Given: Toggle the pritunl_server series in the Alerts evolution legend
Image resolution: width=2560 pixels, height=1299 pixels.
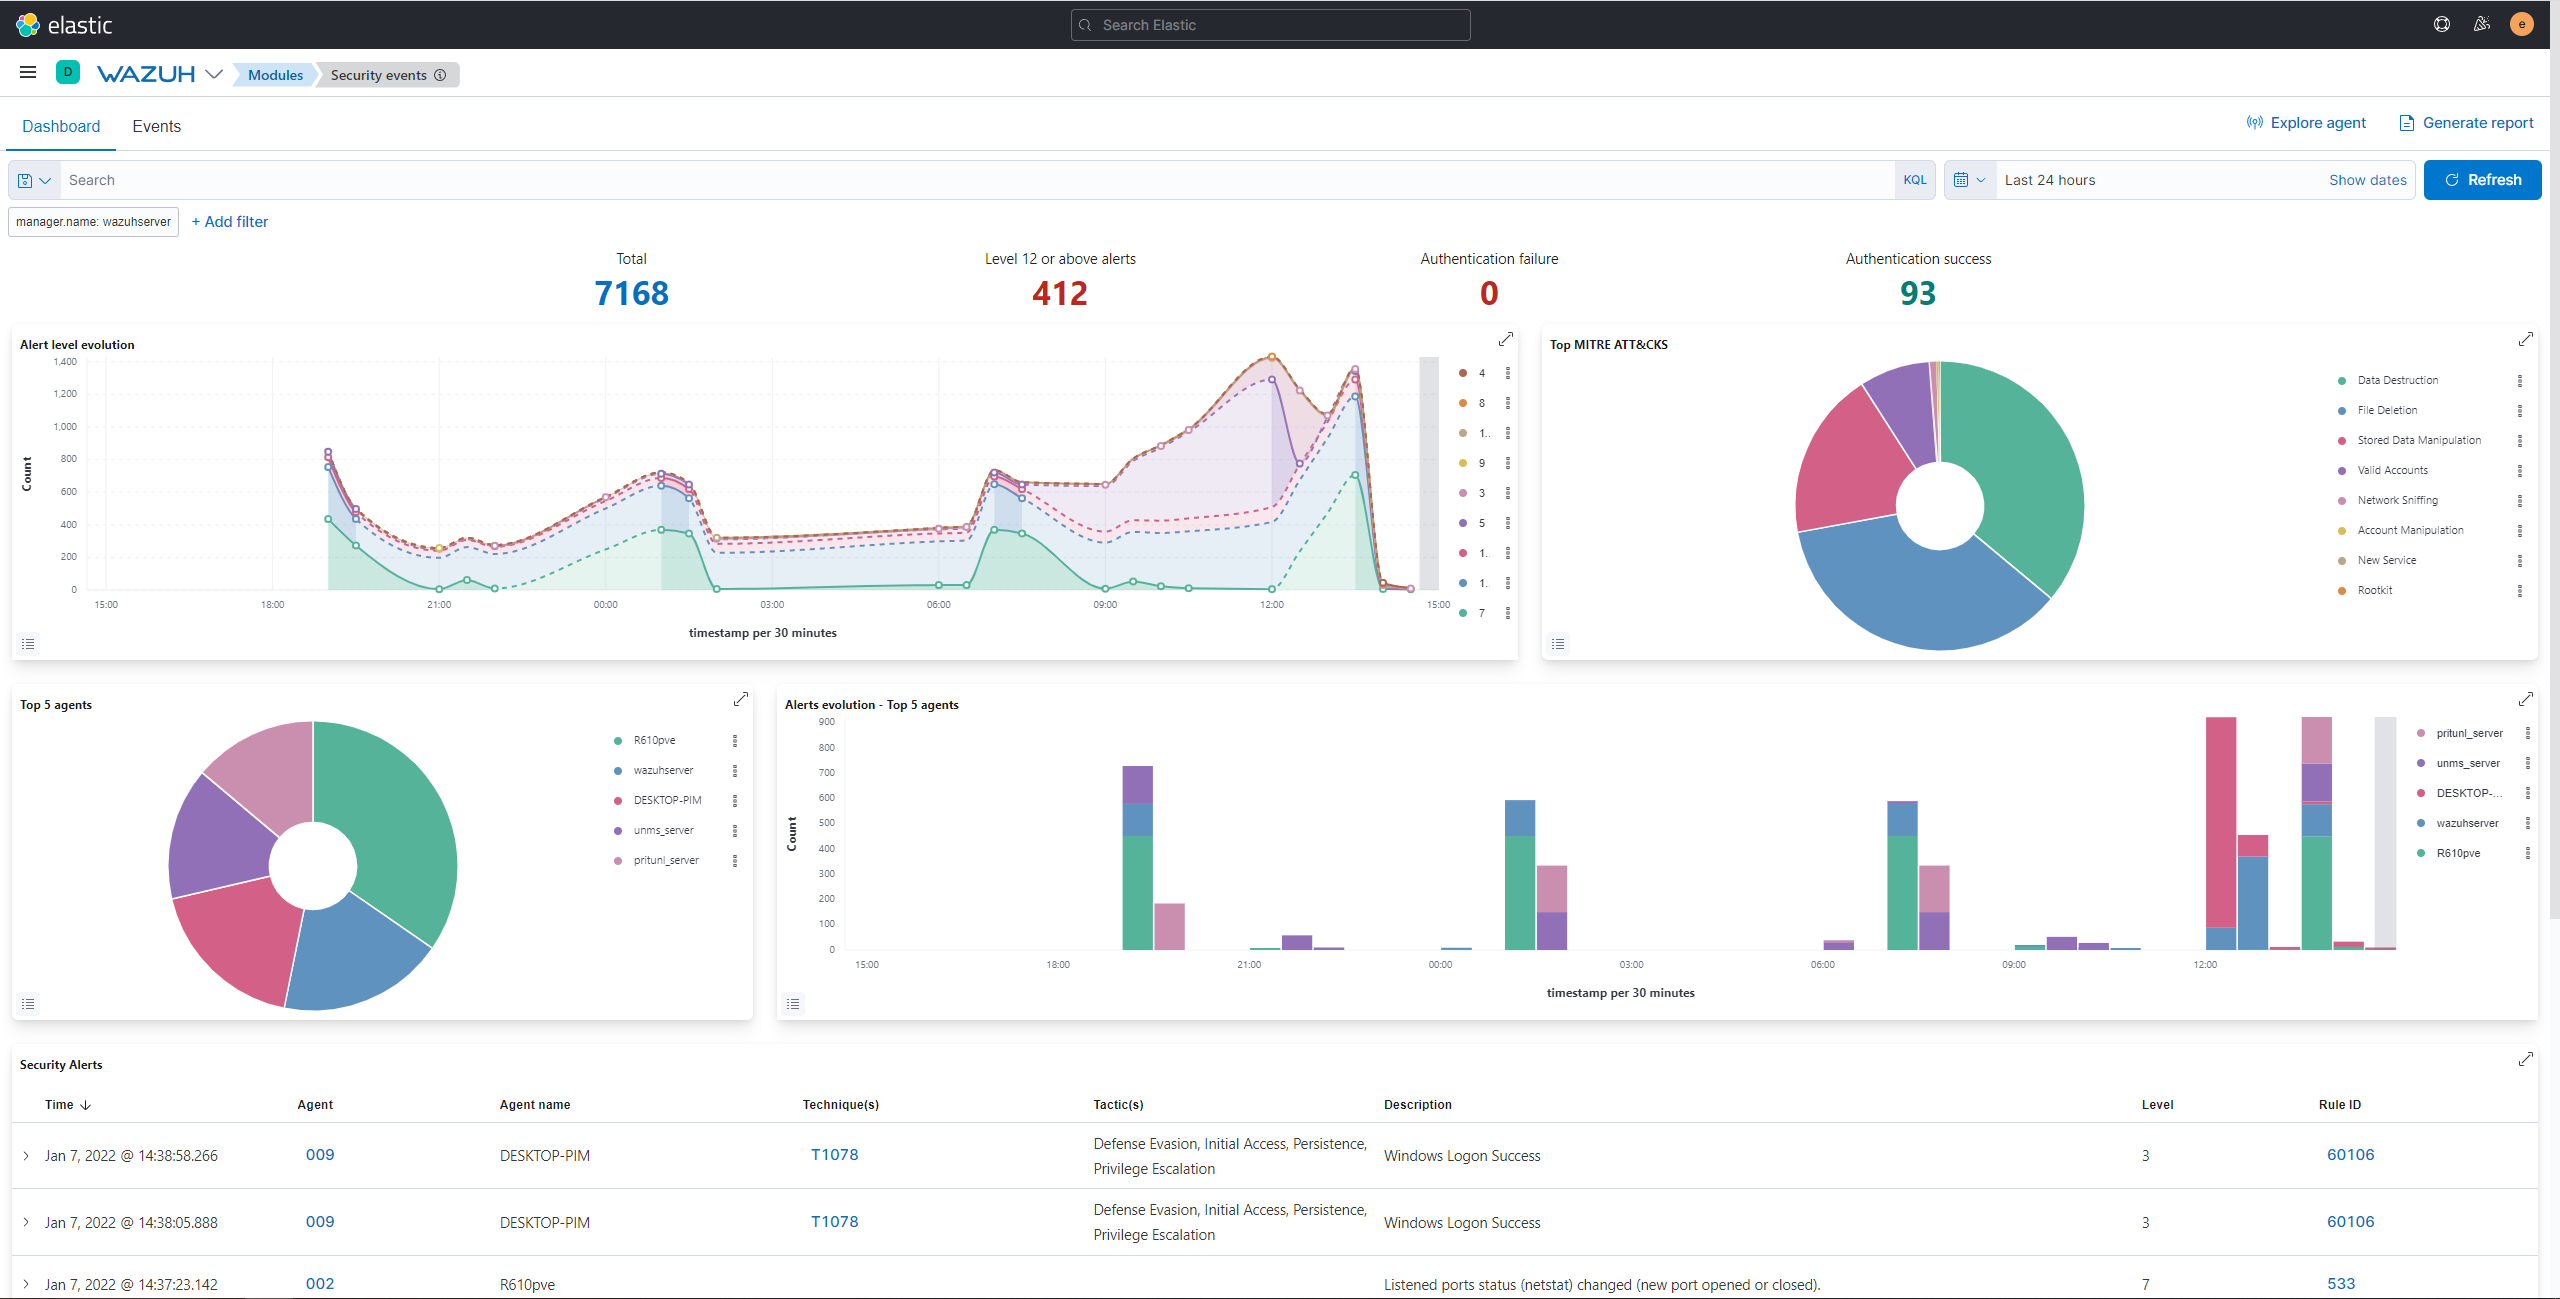Looking at the screenshot, I should (x=2468, y=733).
